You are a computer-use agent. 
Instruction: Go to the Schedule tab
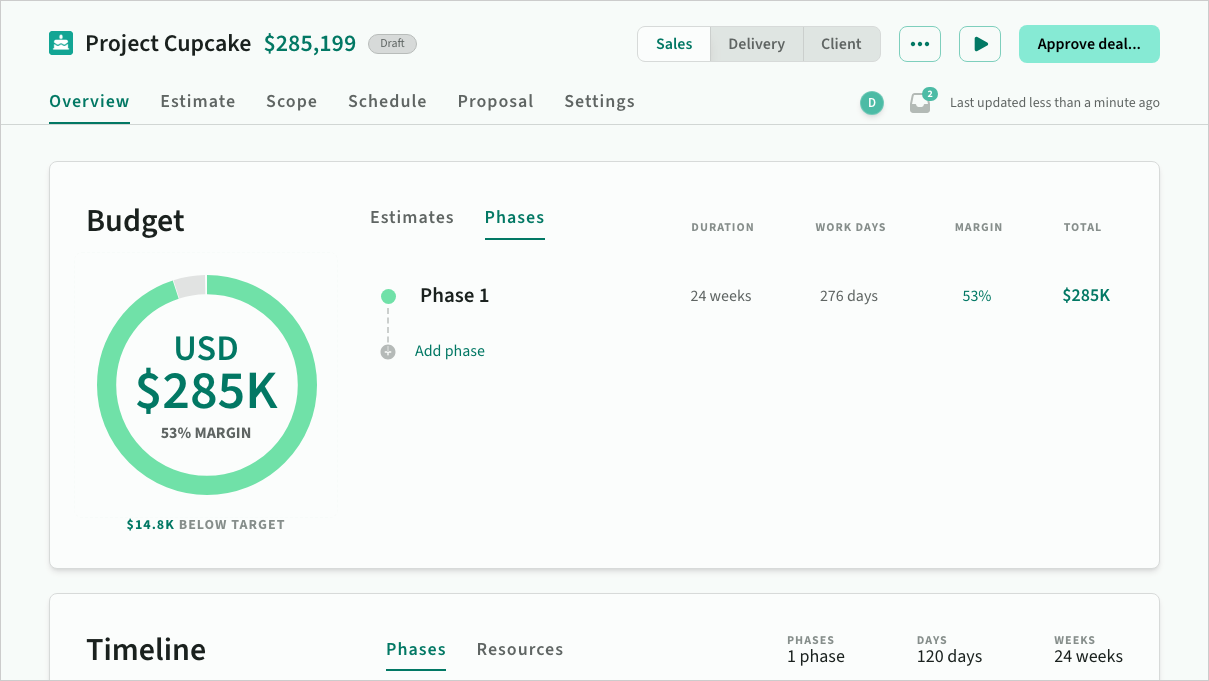387,101
